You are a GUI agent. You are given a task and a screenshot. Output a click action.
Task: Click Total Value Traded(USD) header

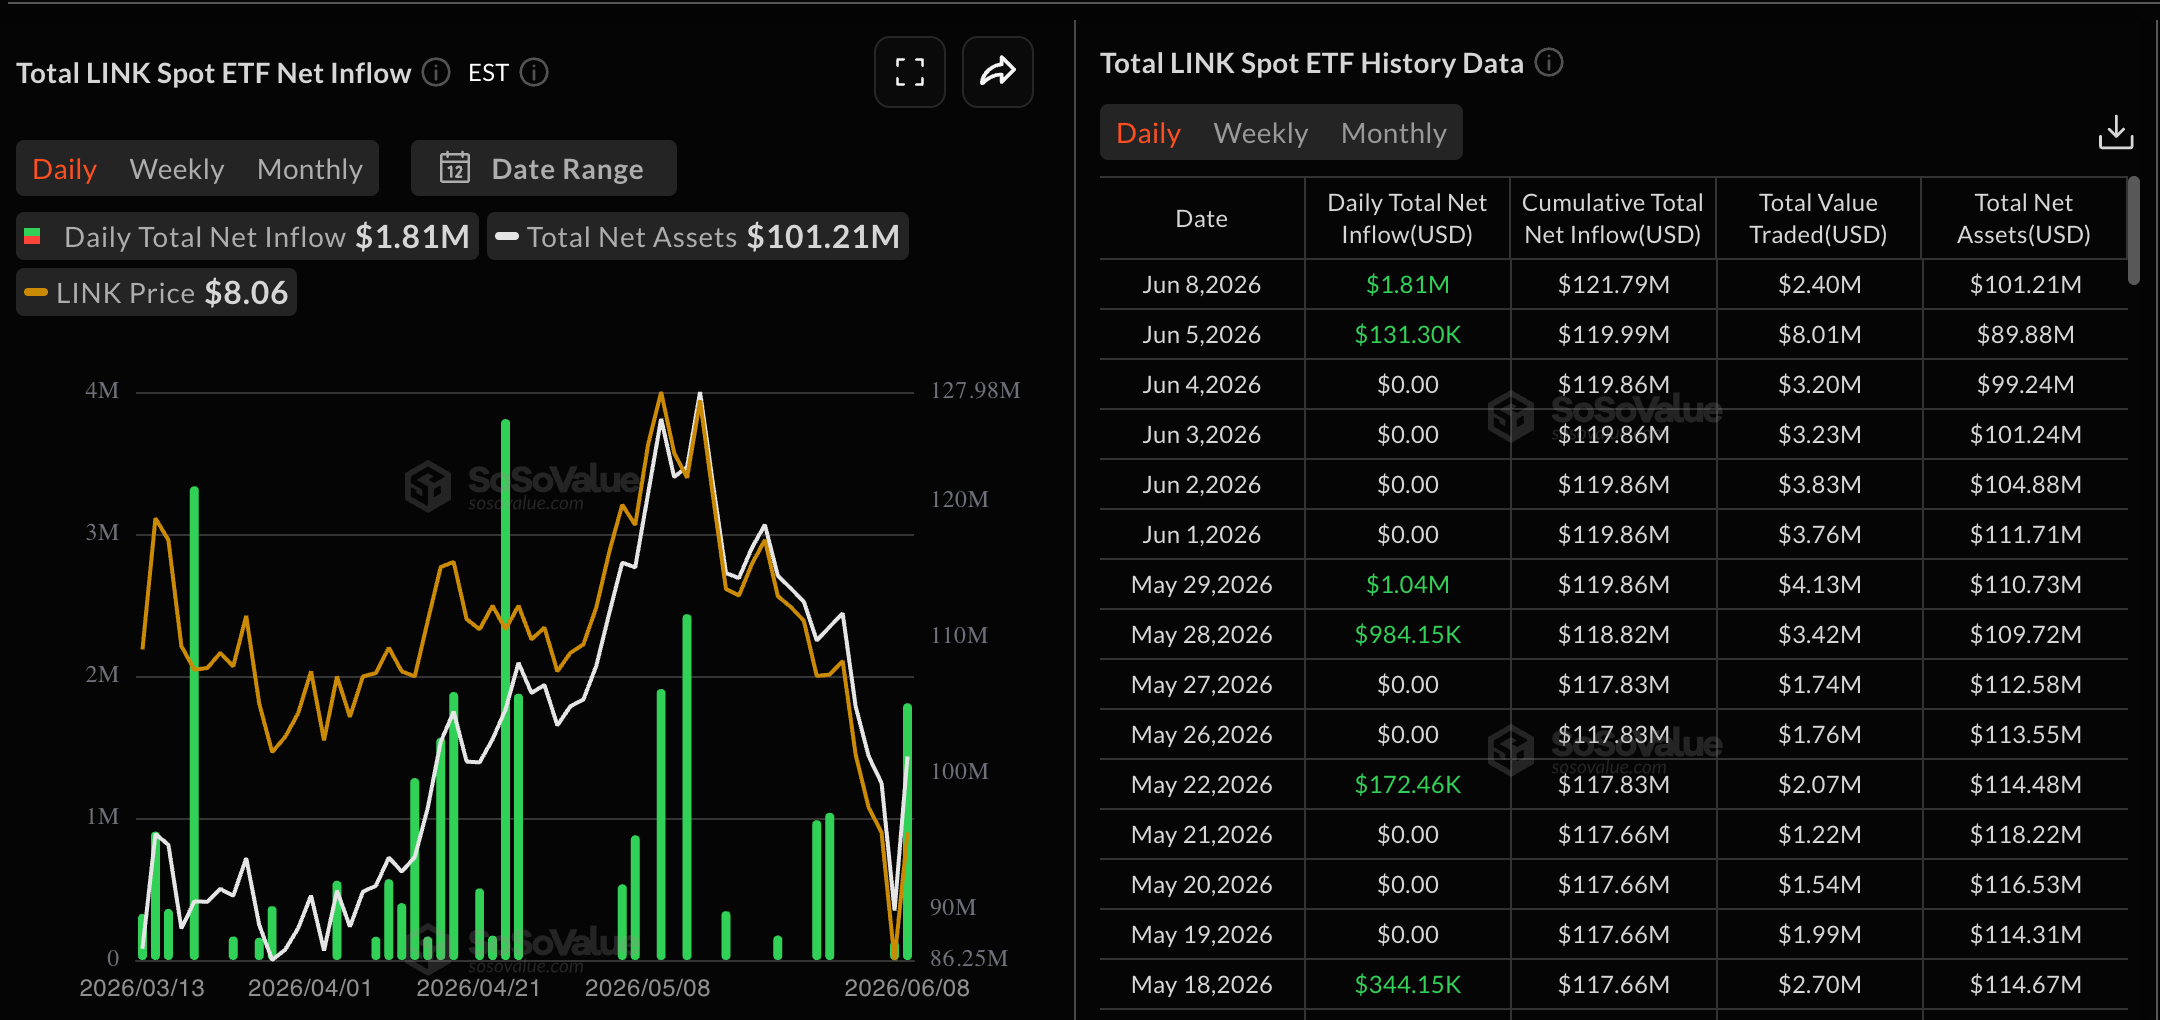1818,218
